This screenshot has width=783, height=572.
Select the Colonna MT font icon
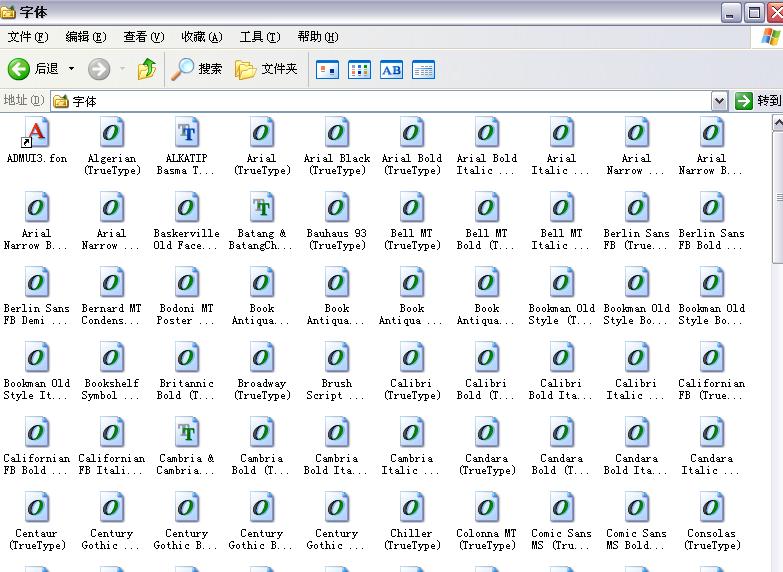[486, 508]
